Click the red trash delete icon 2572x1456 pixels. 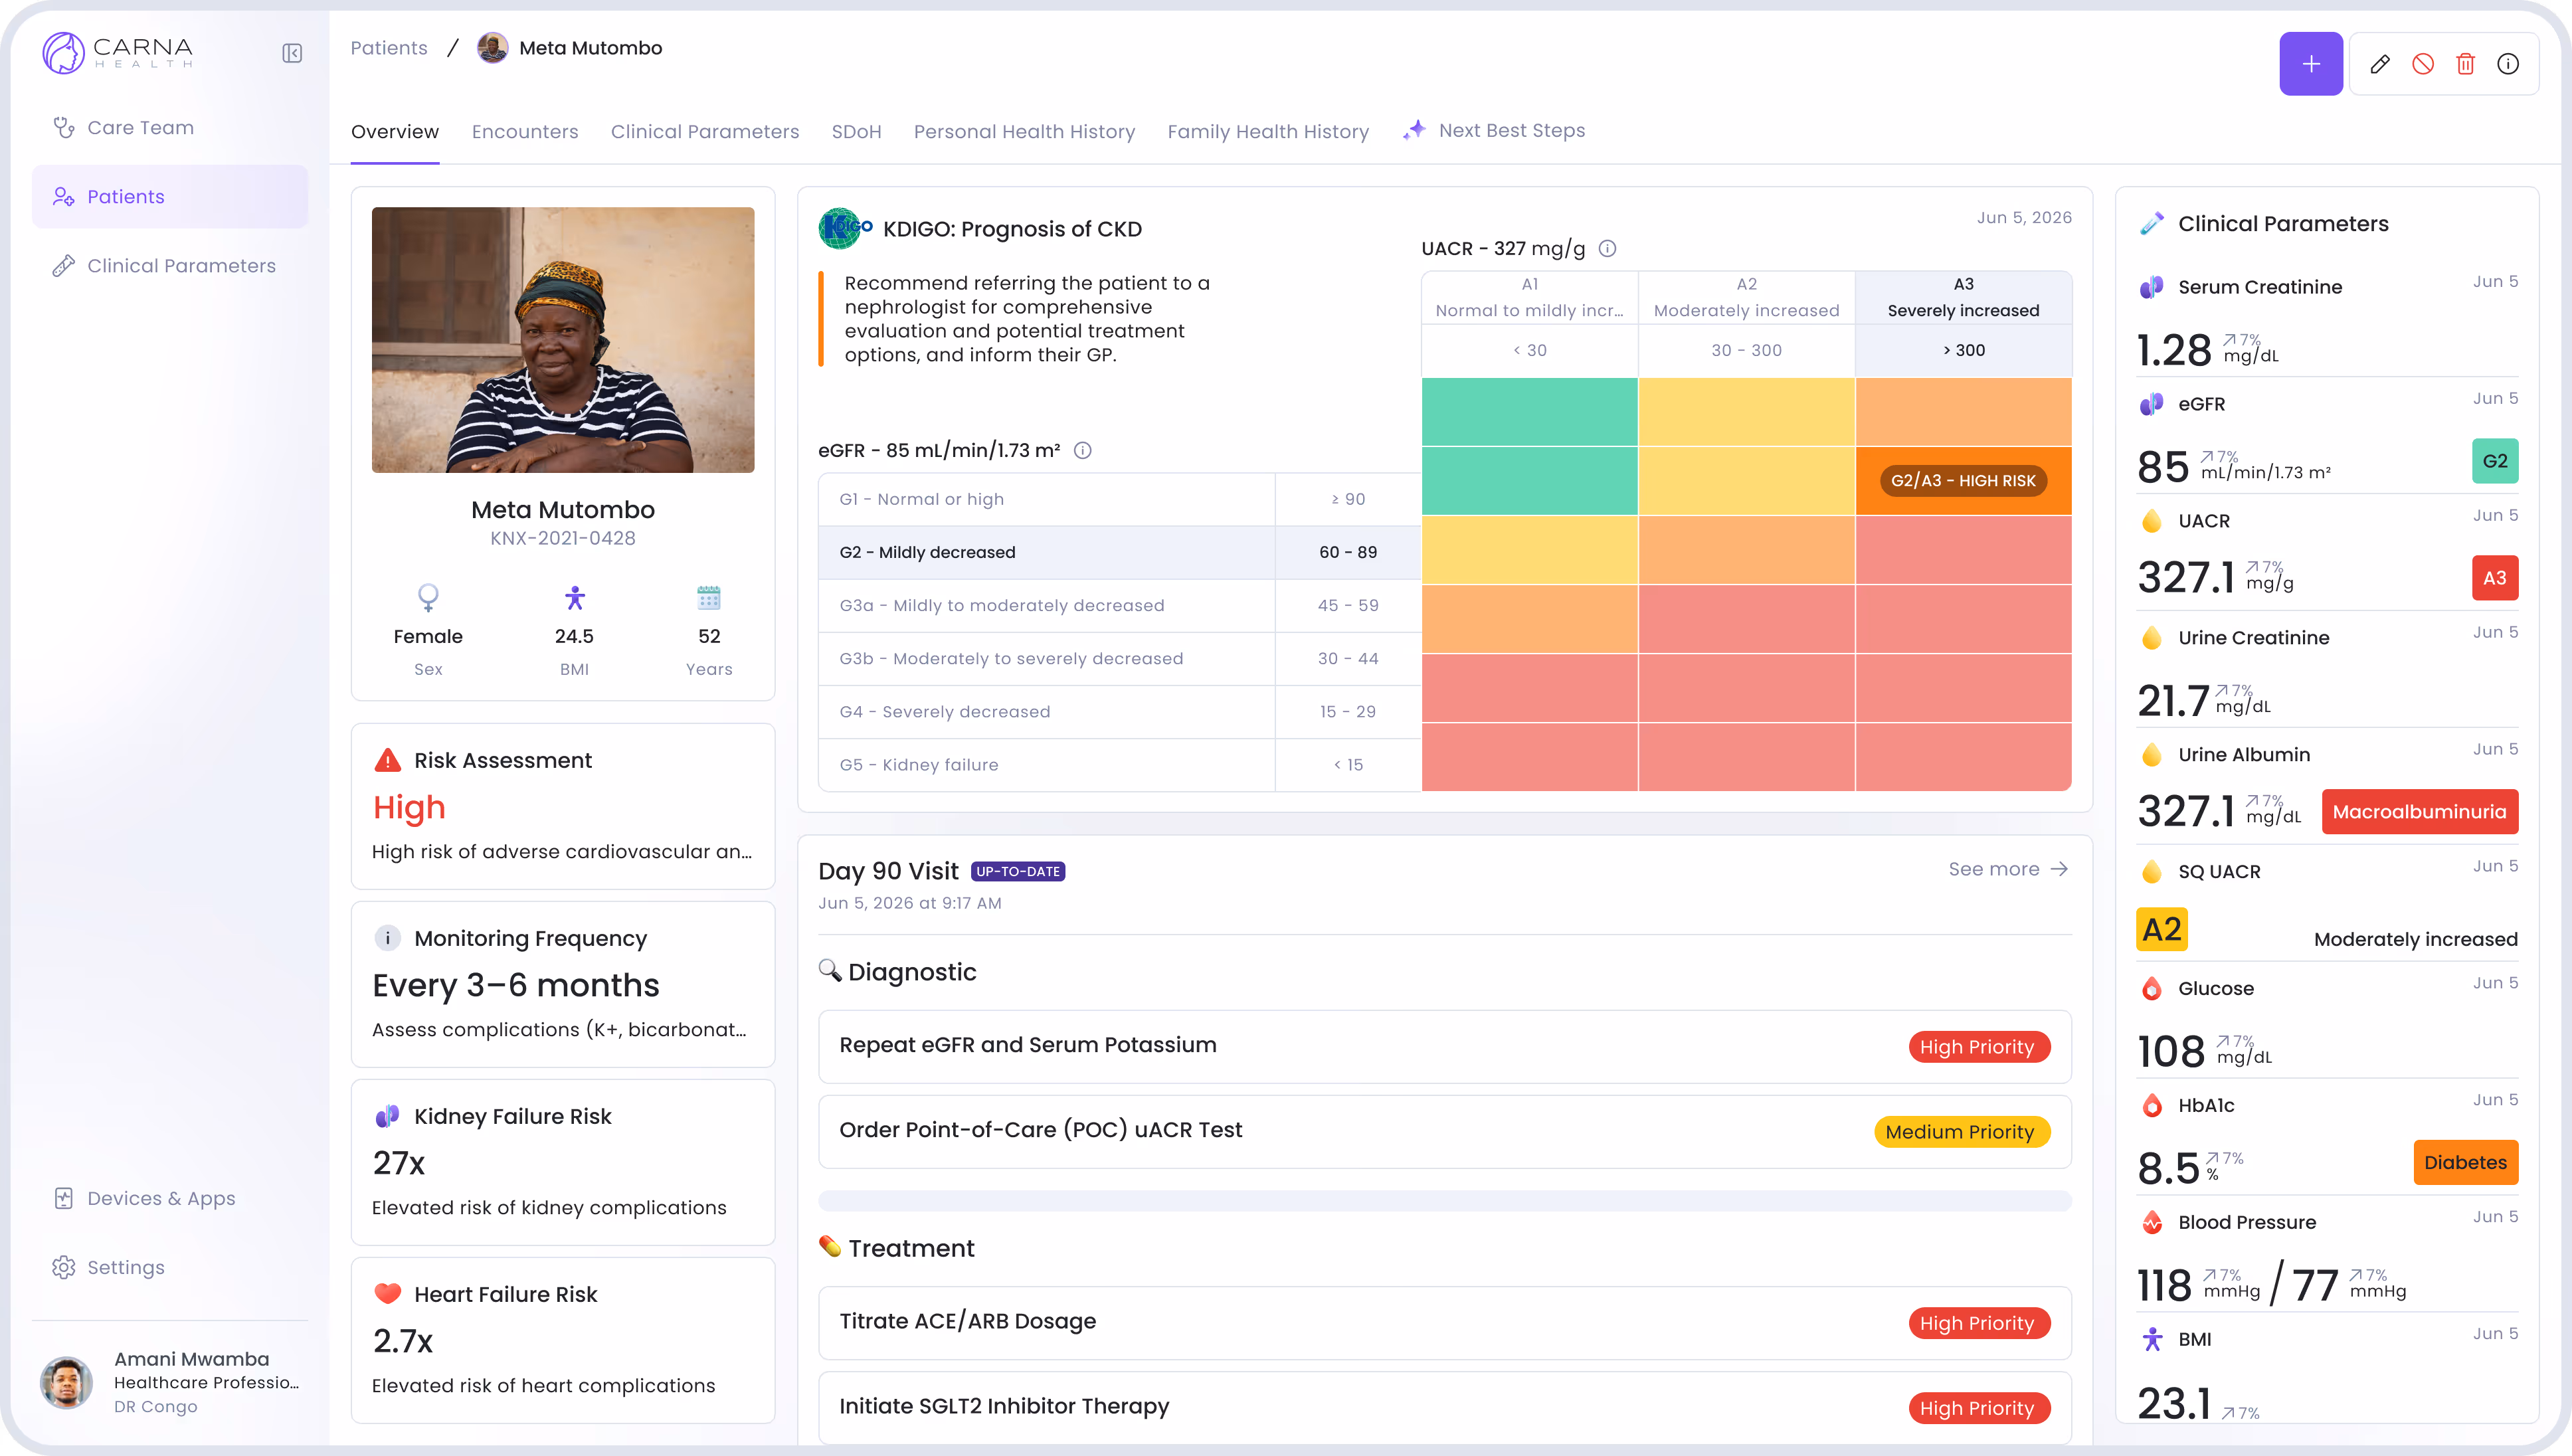coord(2465,64)
